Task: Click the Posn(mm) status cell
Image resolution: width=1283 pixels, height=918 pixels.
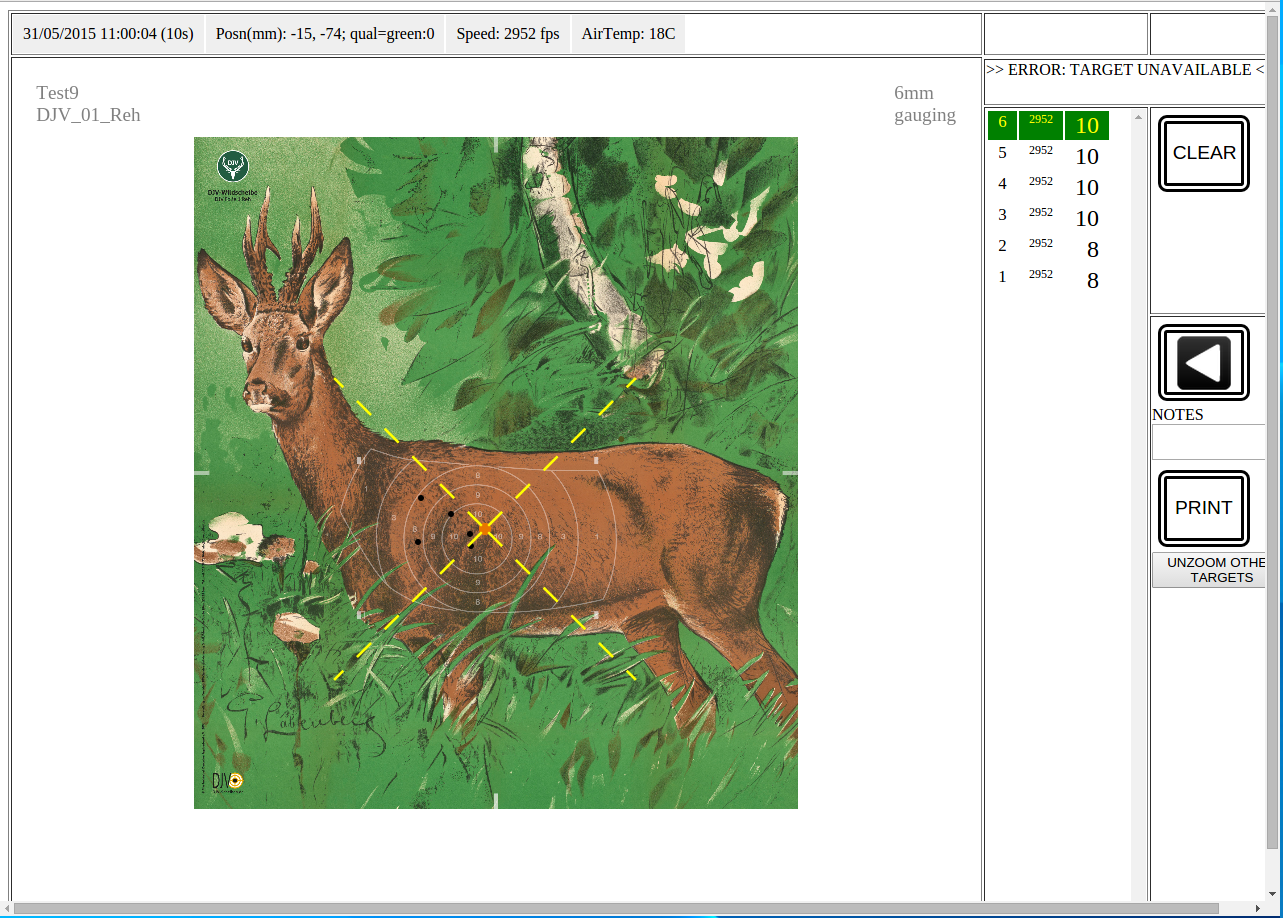Action: pyautogui.click(x=325, y=34)
